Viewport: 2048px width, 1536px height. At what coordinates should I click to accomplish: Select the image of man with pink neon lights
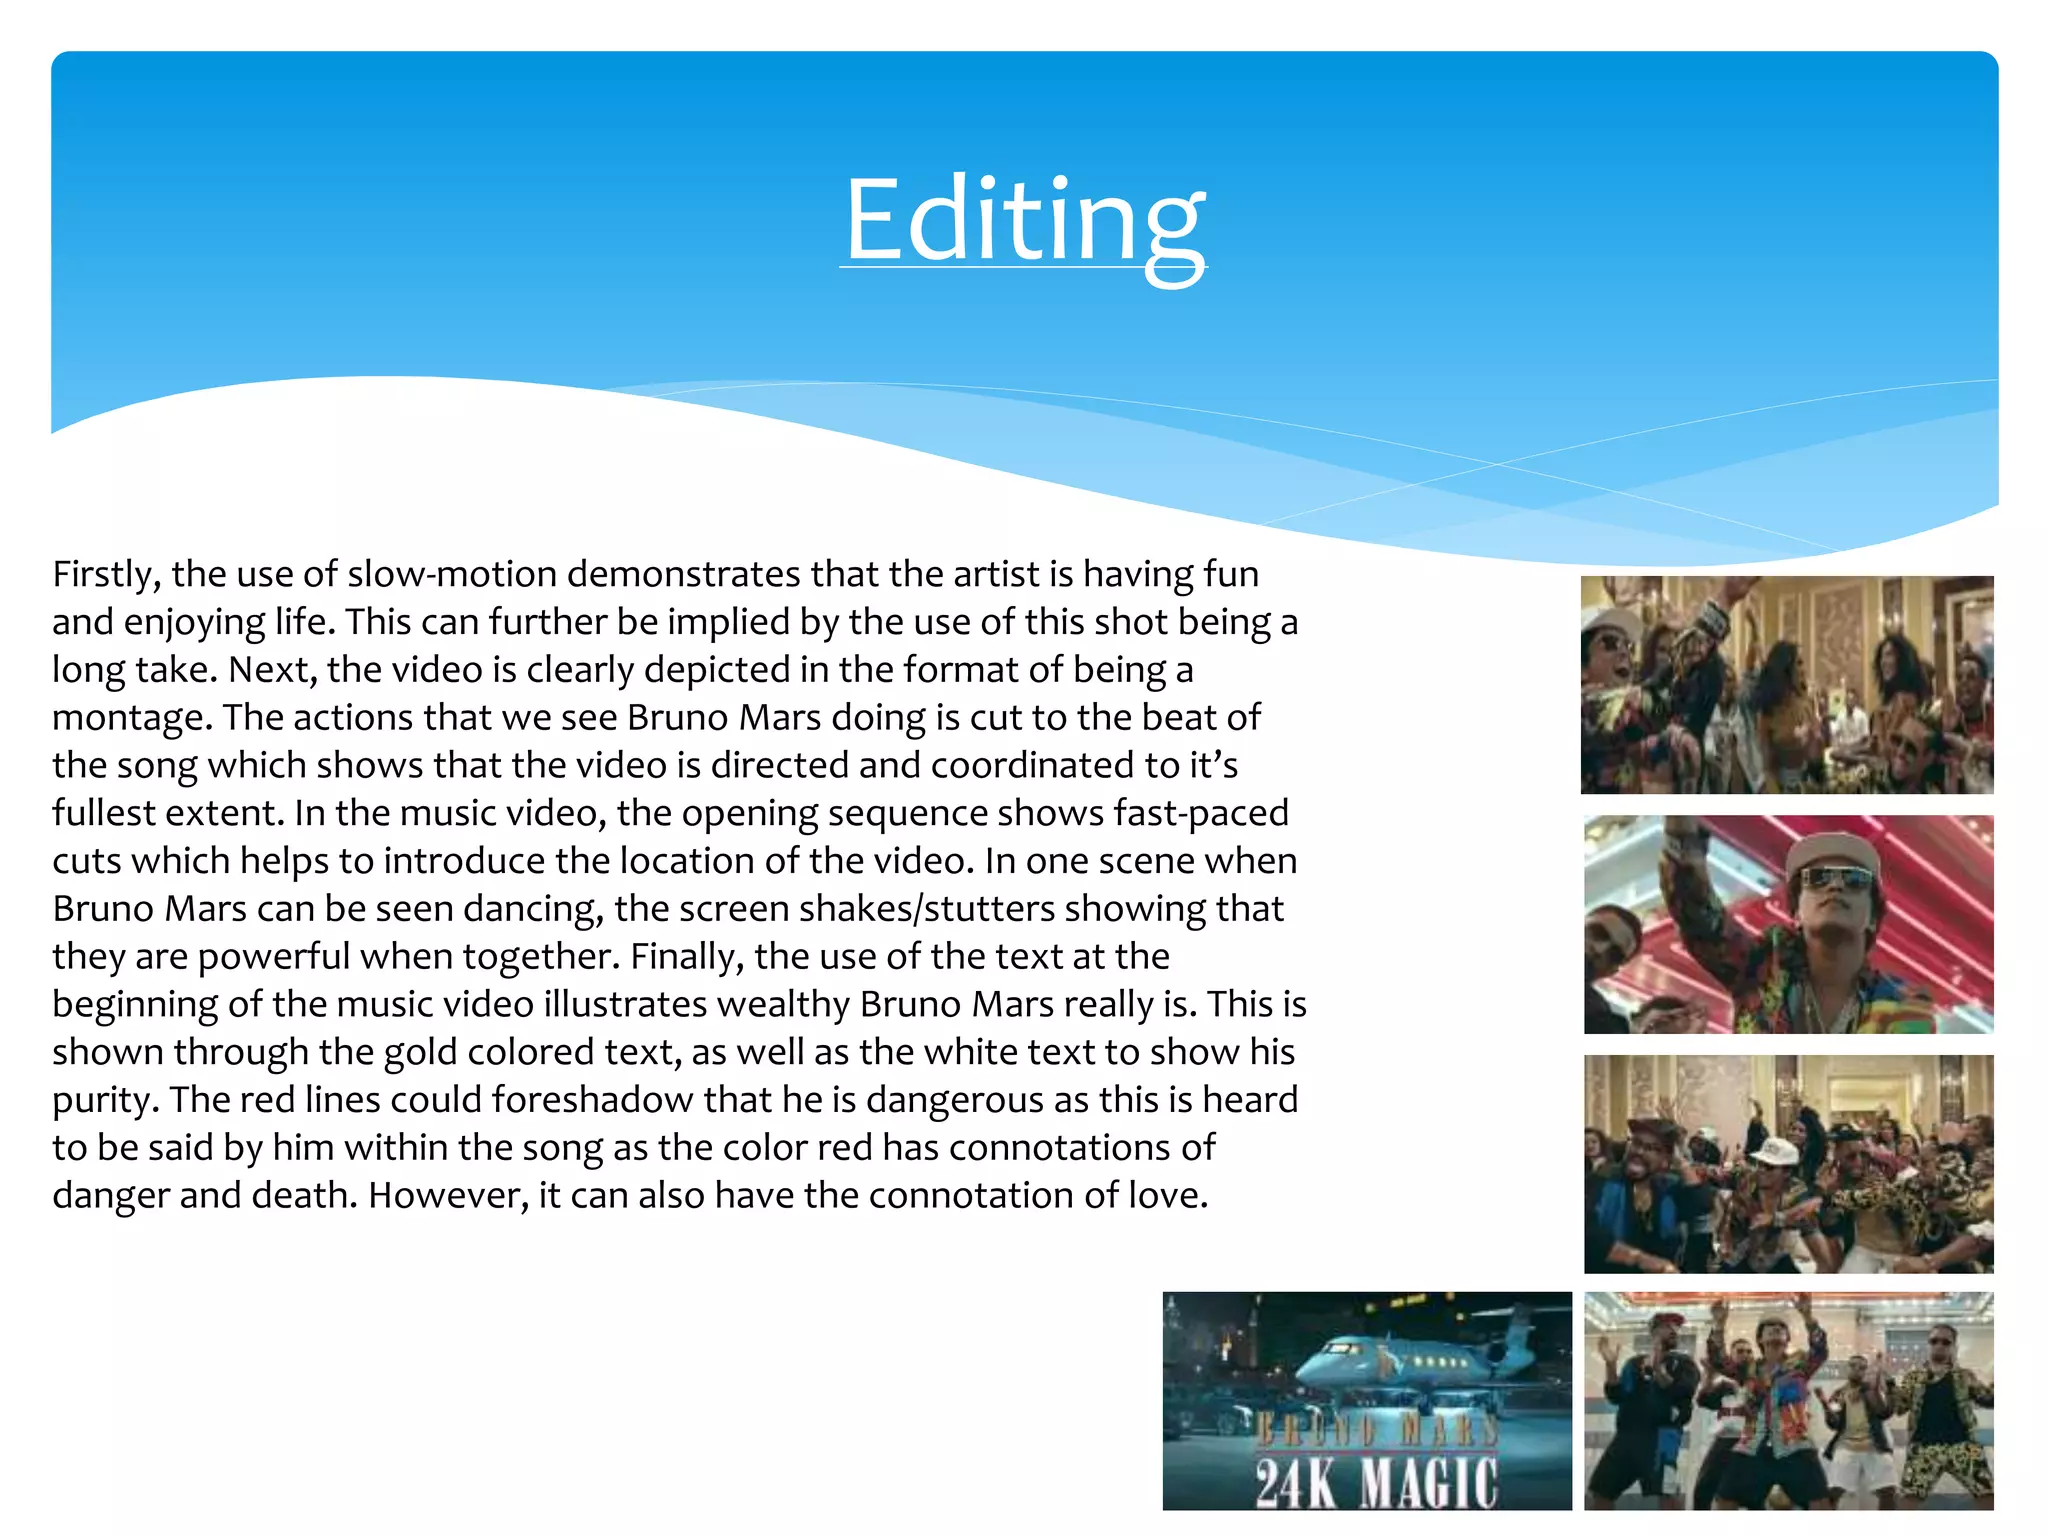(x=1788, y=924)
